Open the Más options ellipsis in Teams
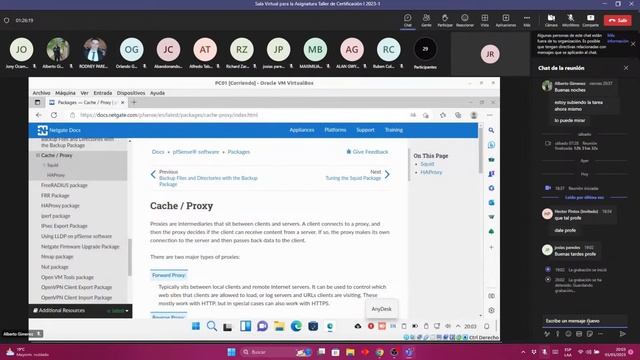640x360 pixels. [527, 20]
